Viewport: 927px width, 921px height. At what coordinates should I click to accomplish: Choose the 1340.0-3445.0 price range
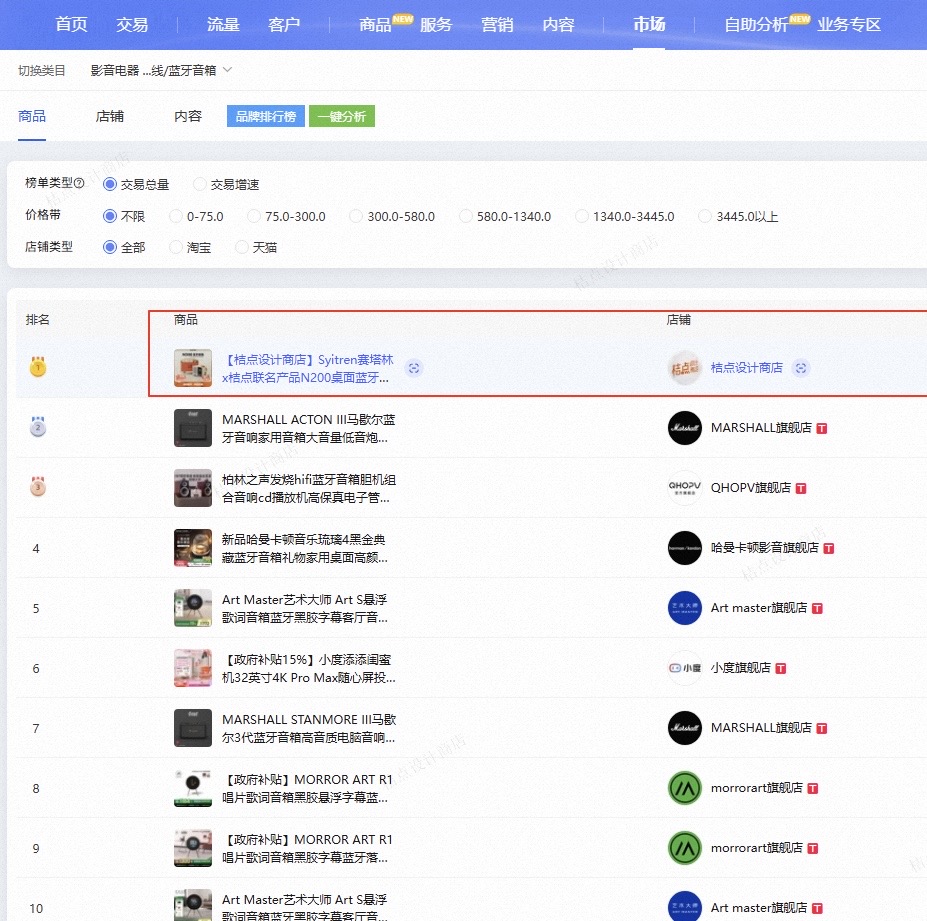tap(582, 216)
